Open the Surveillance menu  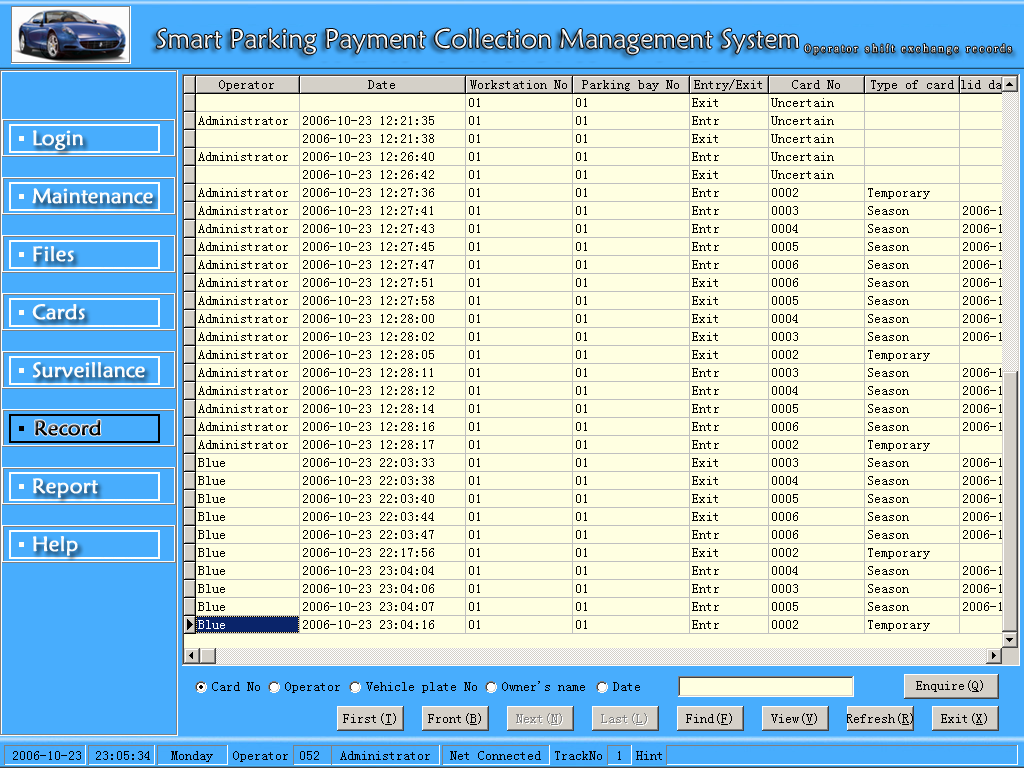point(84,371)
